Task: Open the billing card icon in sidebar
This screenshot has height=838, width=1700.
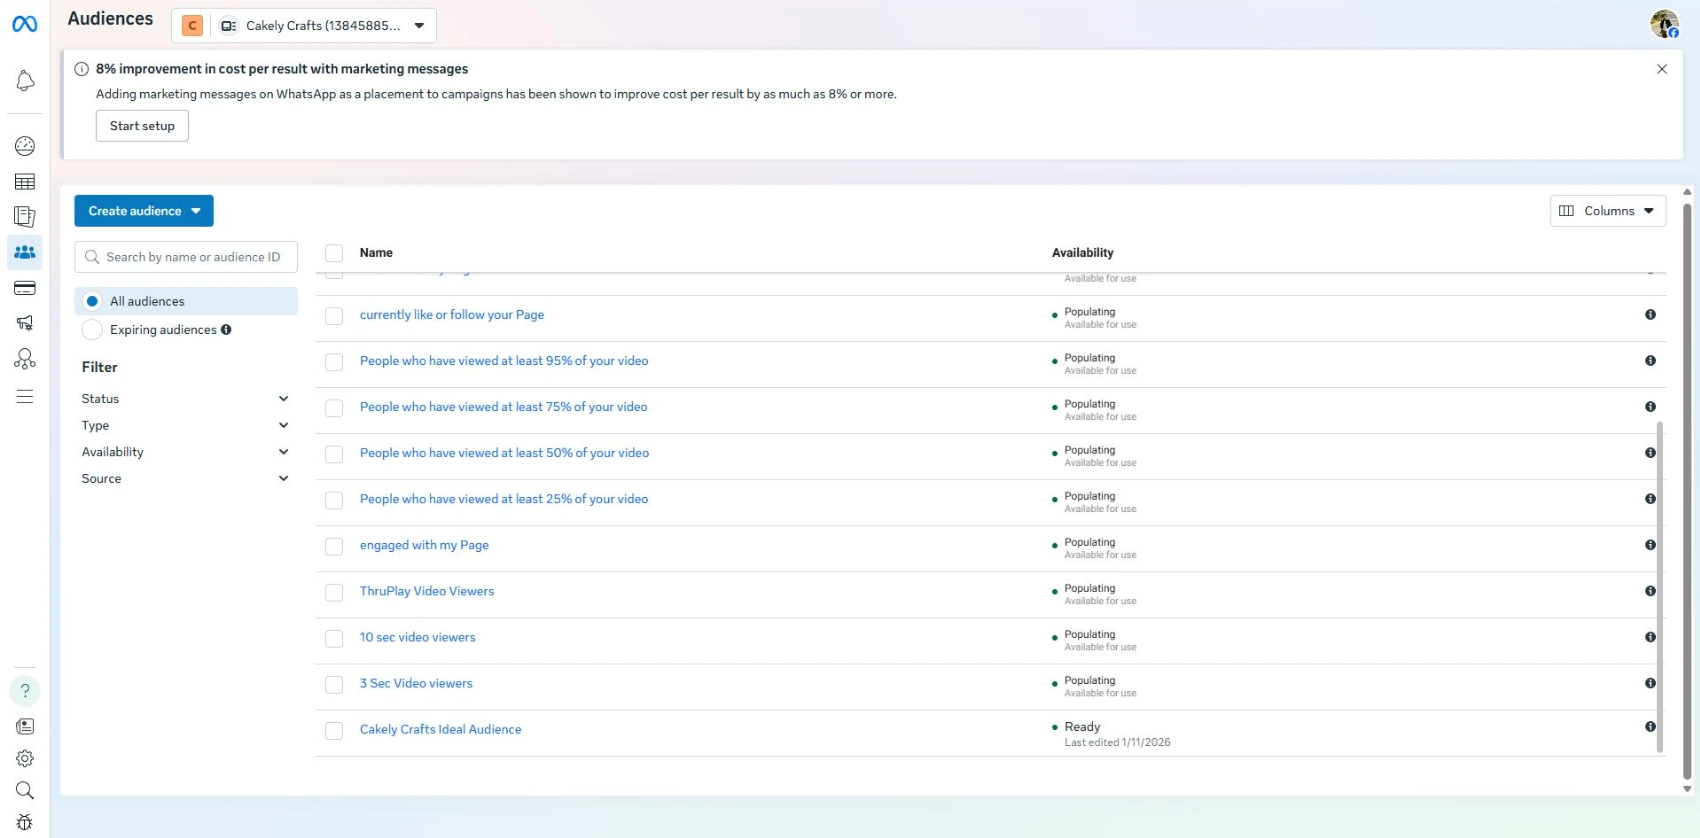Action: pos(25,288)
